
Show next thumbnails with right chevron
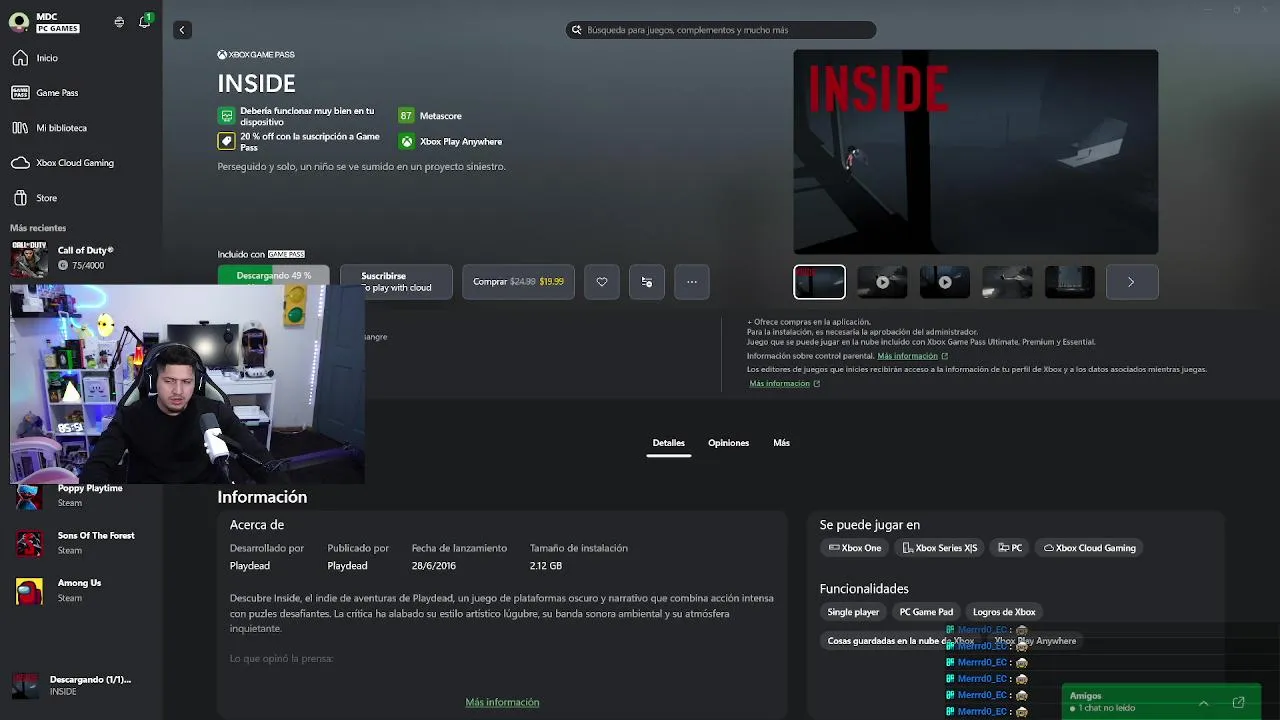[1132, 282]
